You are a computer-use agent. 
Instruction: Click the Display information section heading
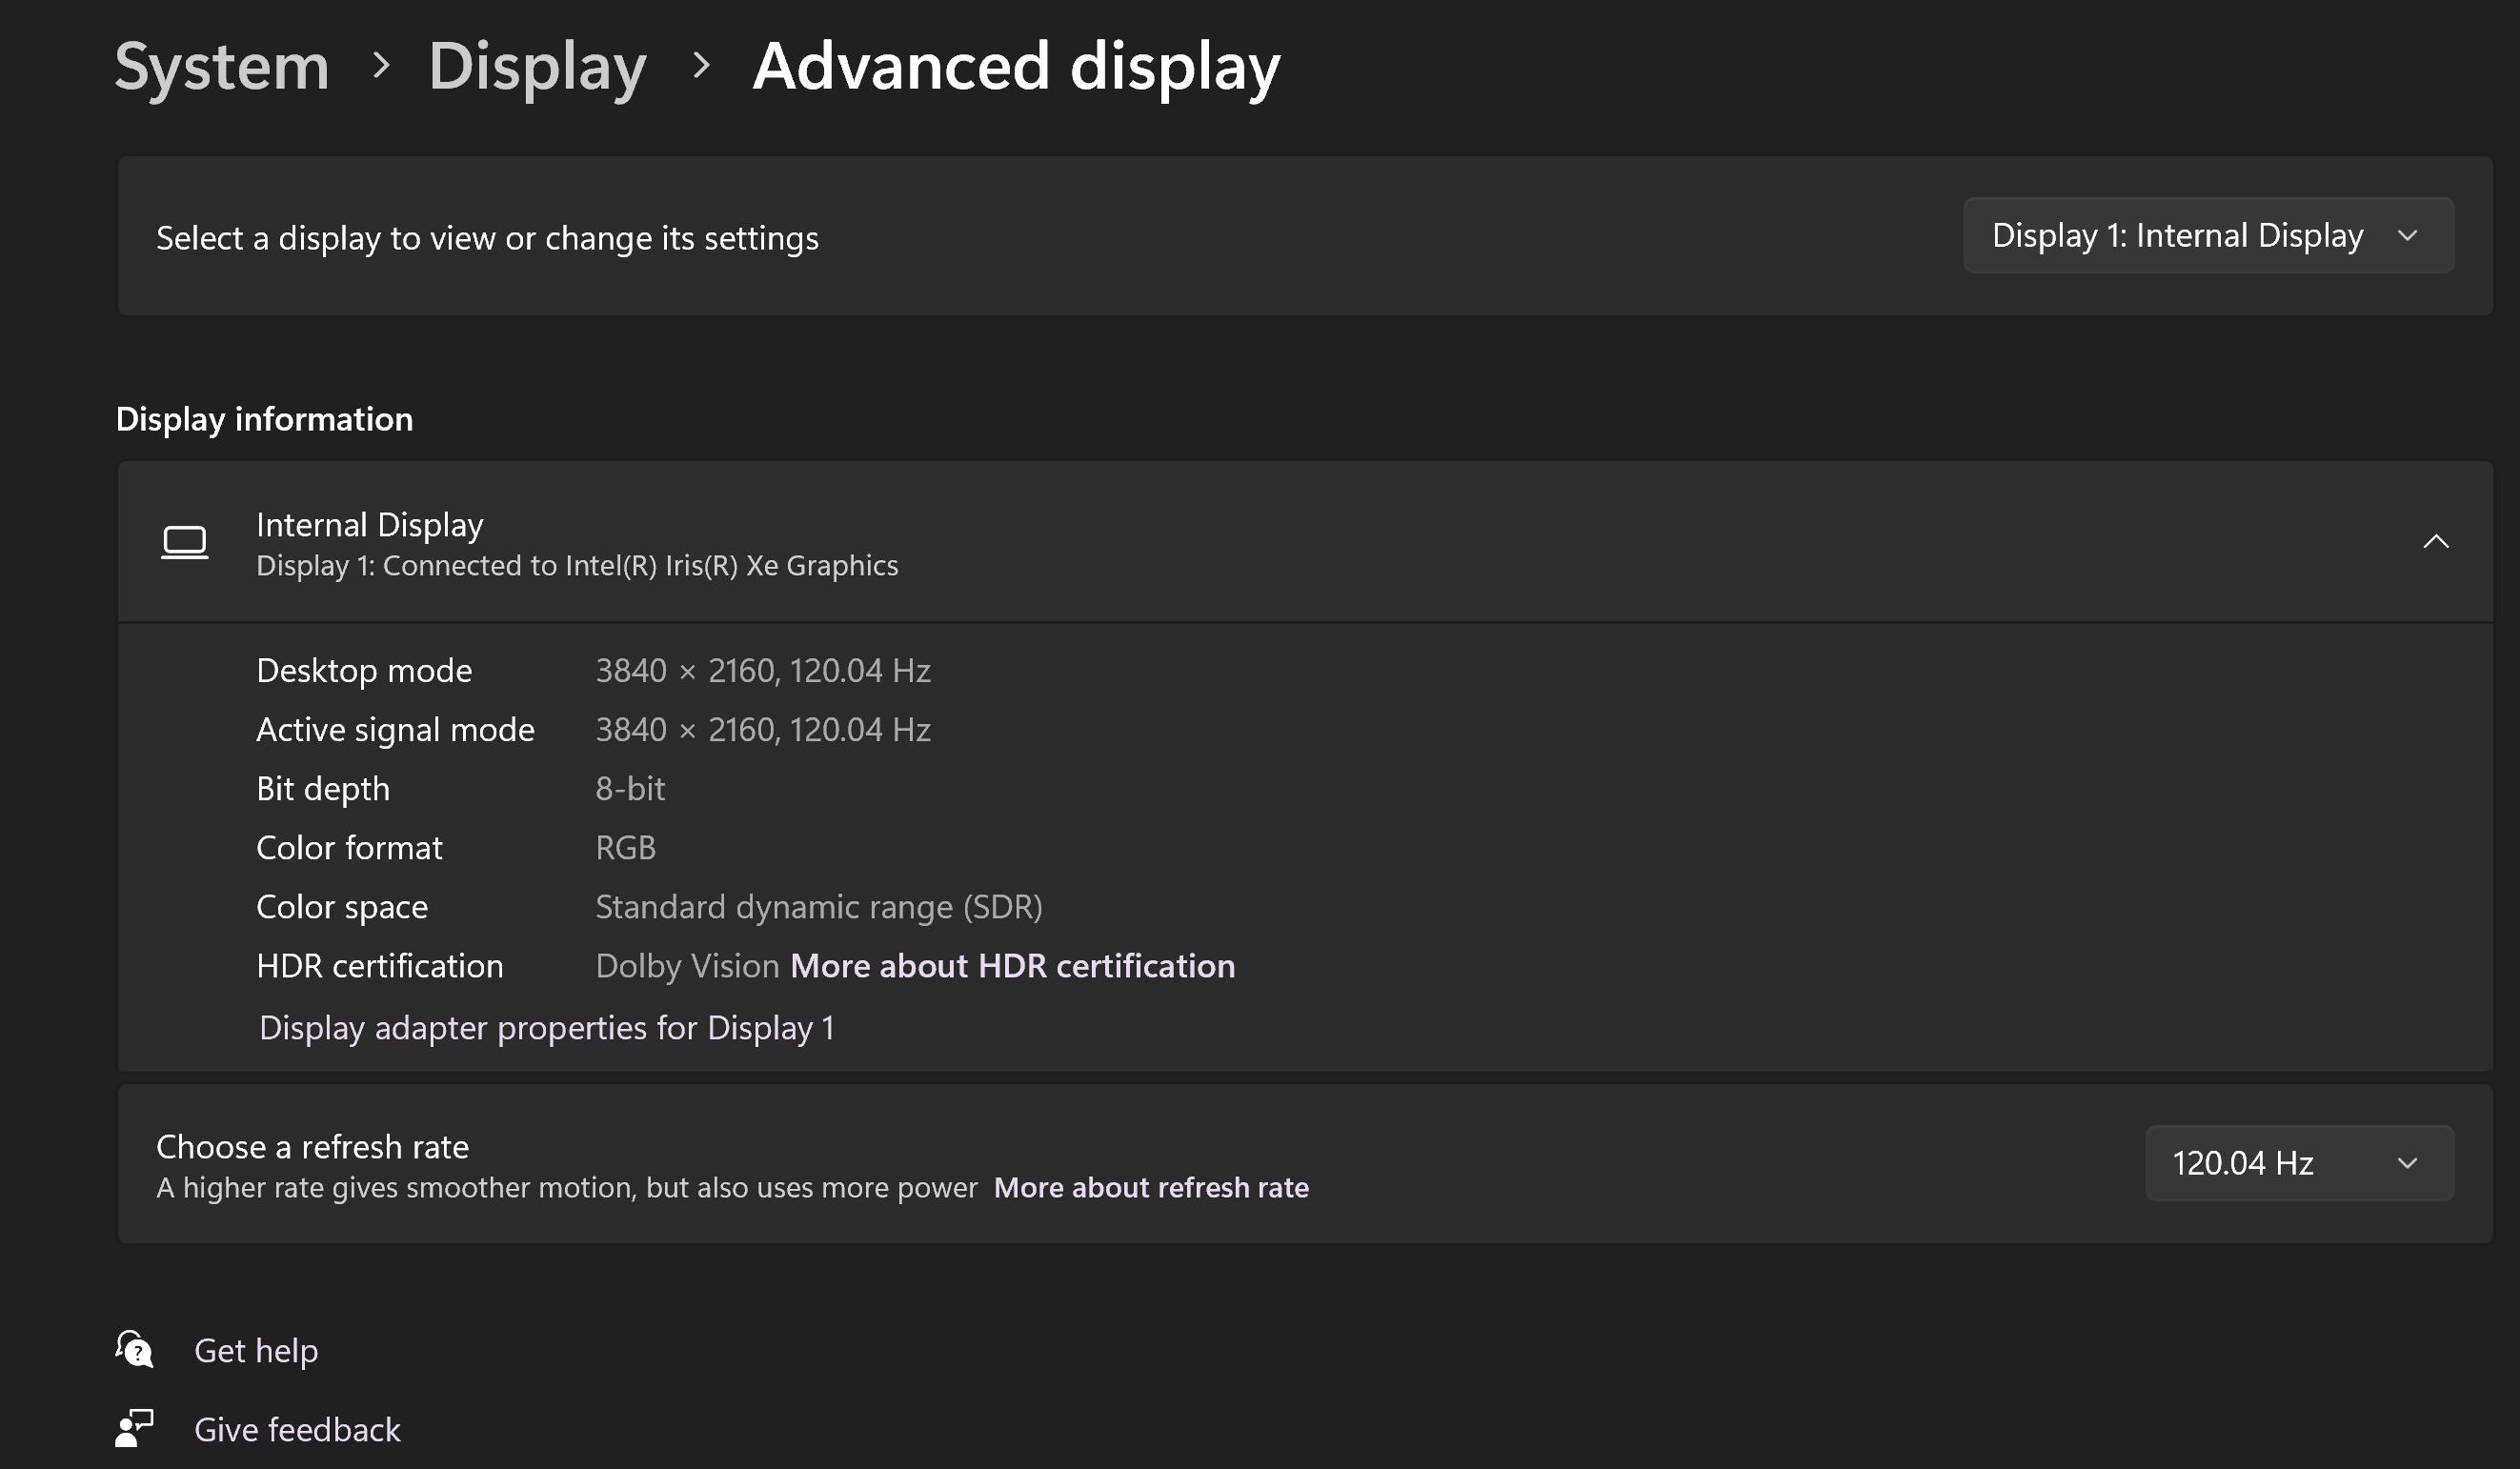point(264,420)
